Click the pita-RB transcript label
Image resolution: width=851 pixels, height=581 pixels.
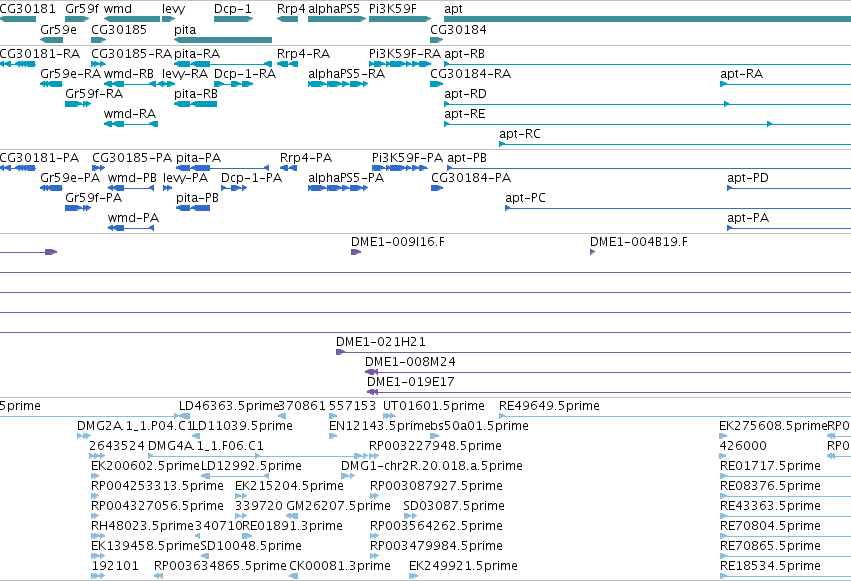coord(196,94)
